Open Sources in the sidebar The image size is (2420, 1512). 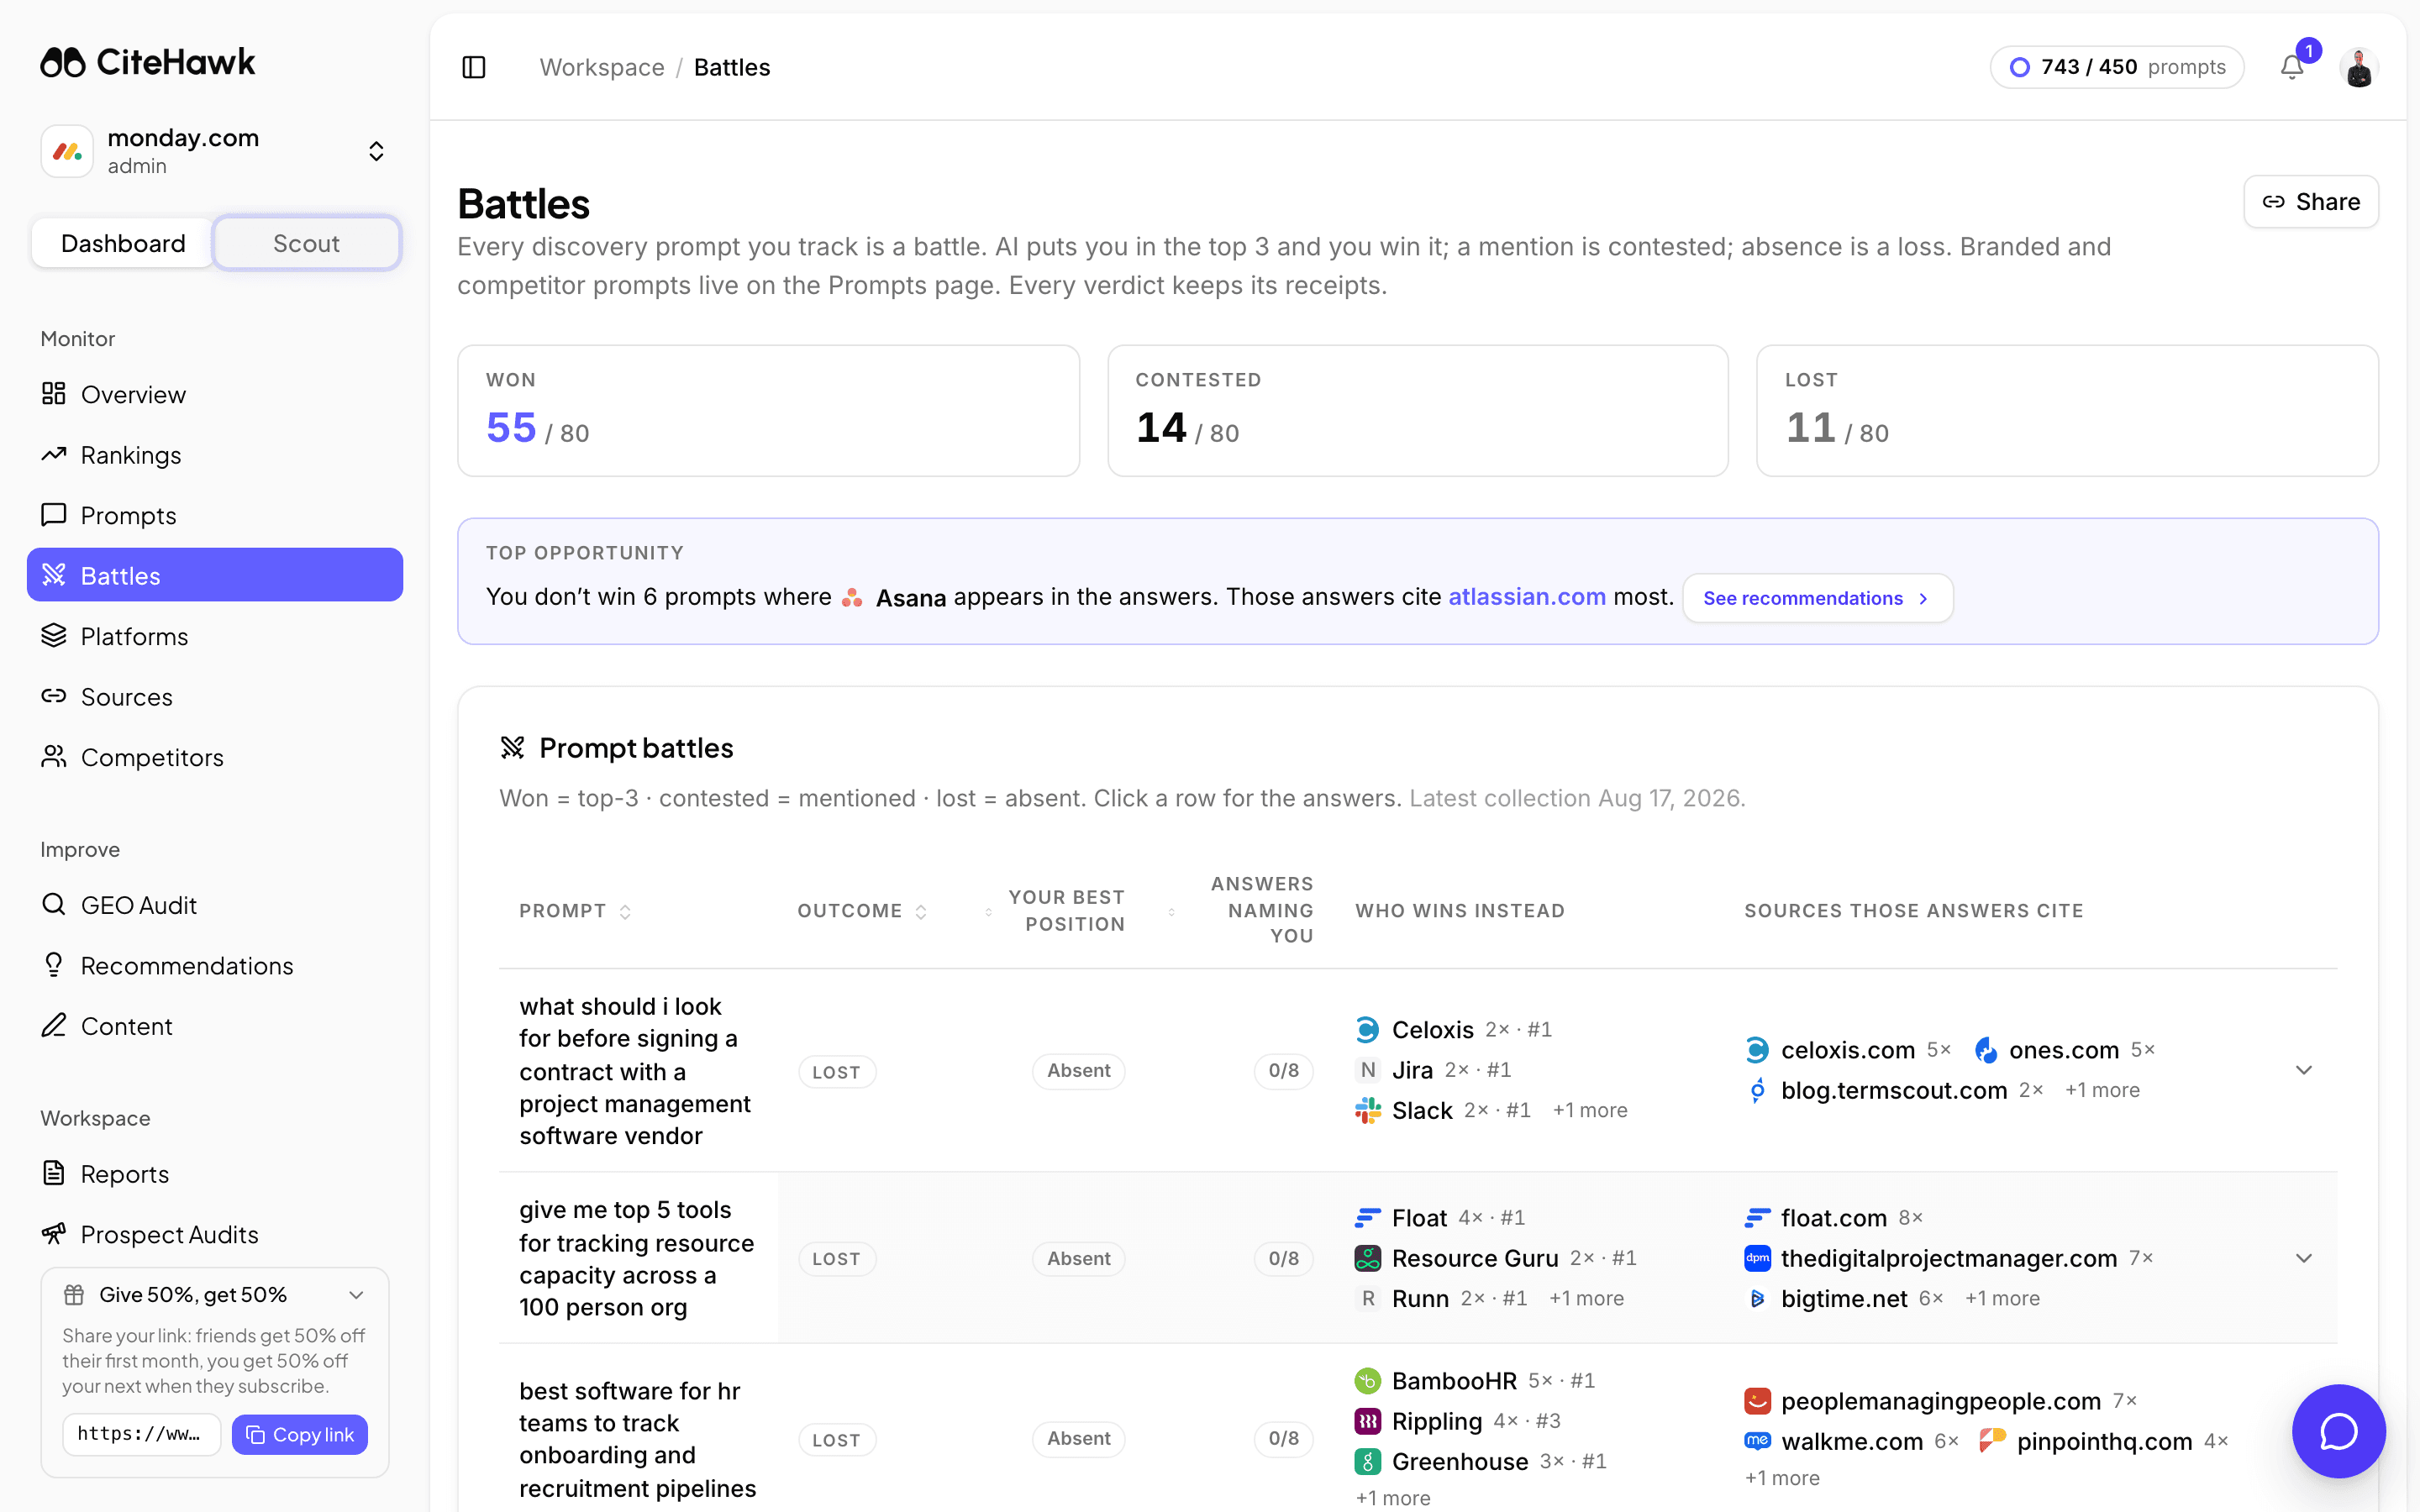[x=215, y=696]
